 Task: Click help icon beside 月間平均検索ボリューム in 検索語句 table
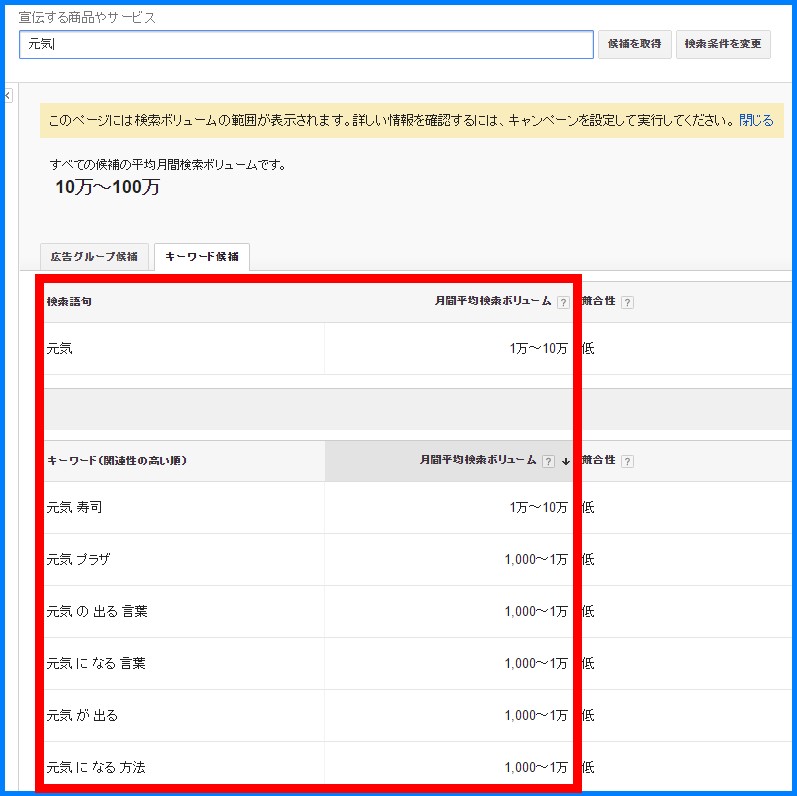tap(563, 302)
